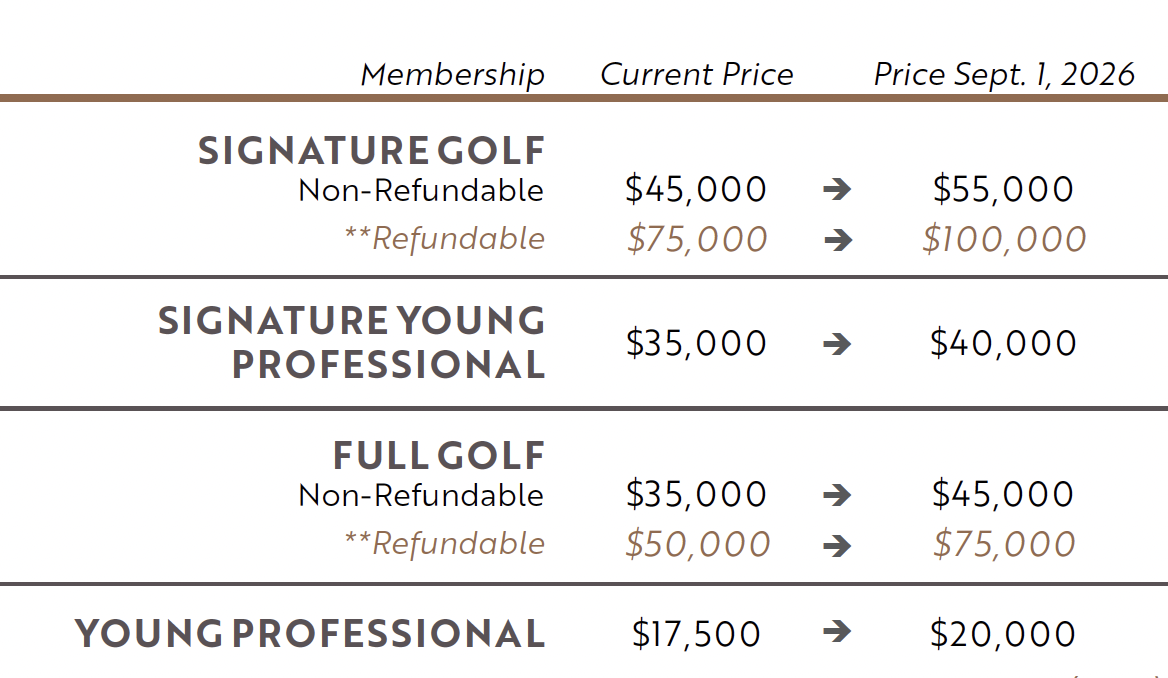Click the $100,000 refundable future price
This screenshot has height=678, width=1168.
(1004, 239)
